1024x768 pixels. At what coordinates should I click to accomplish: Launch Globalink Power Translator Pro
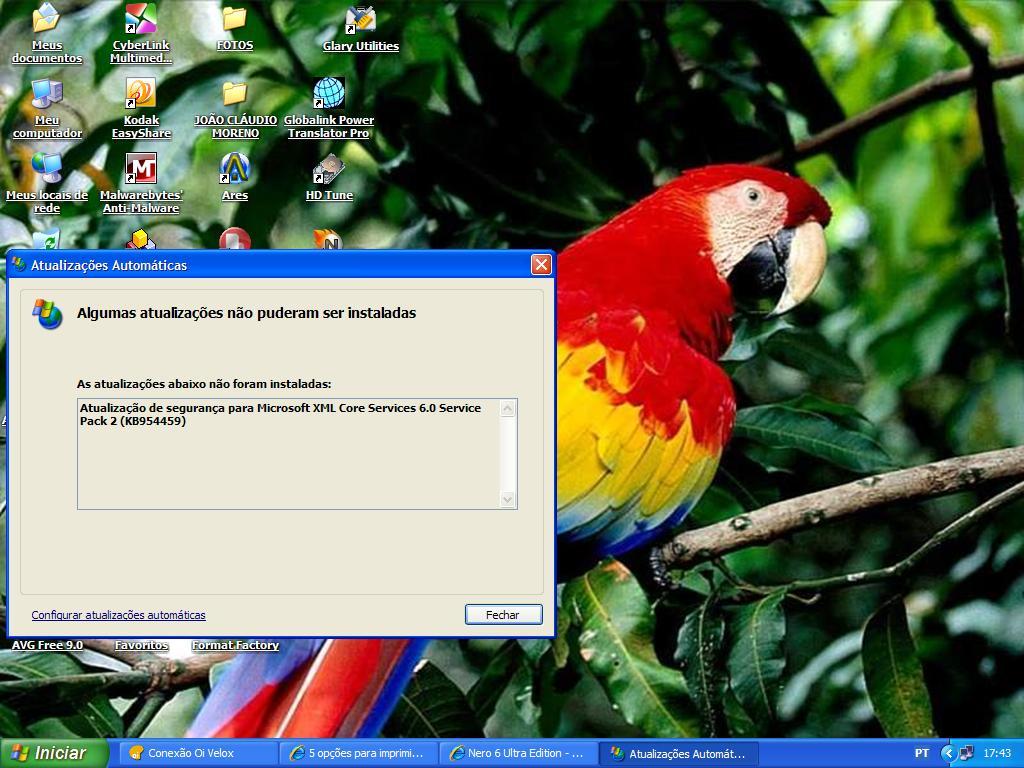[x=329, y=108]
